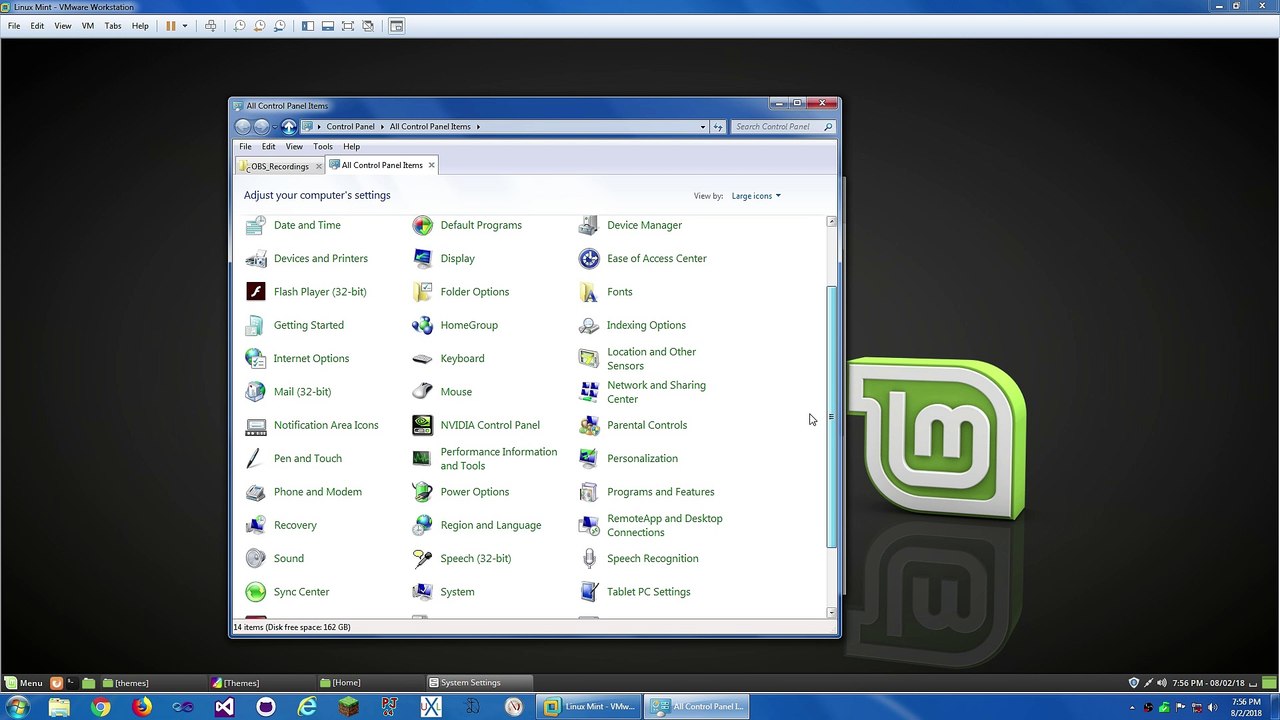This screenshot has height=720, width=1280.
Task: Open the Speech Recognition microphone icon
Action: [589, 558]
